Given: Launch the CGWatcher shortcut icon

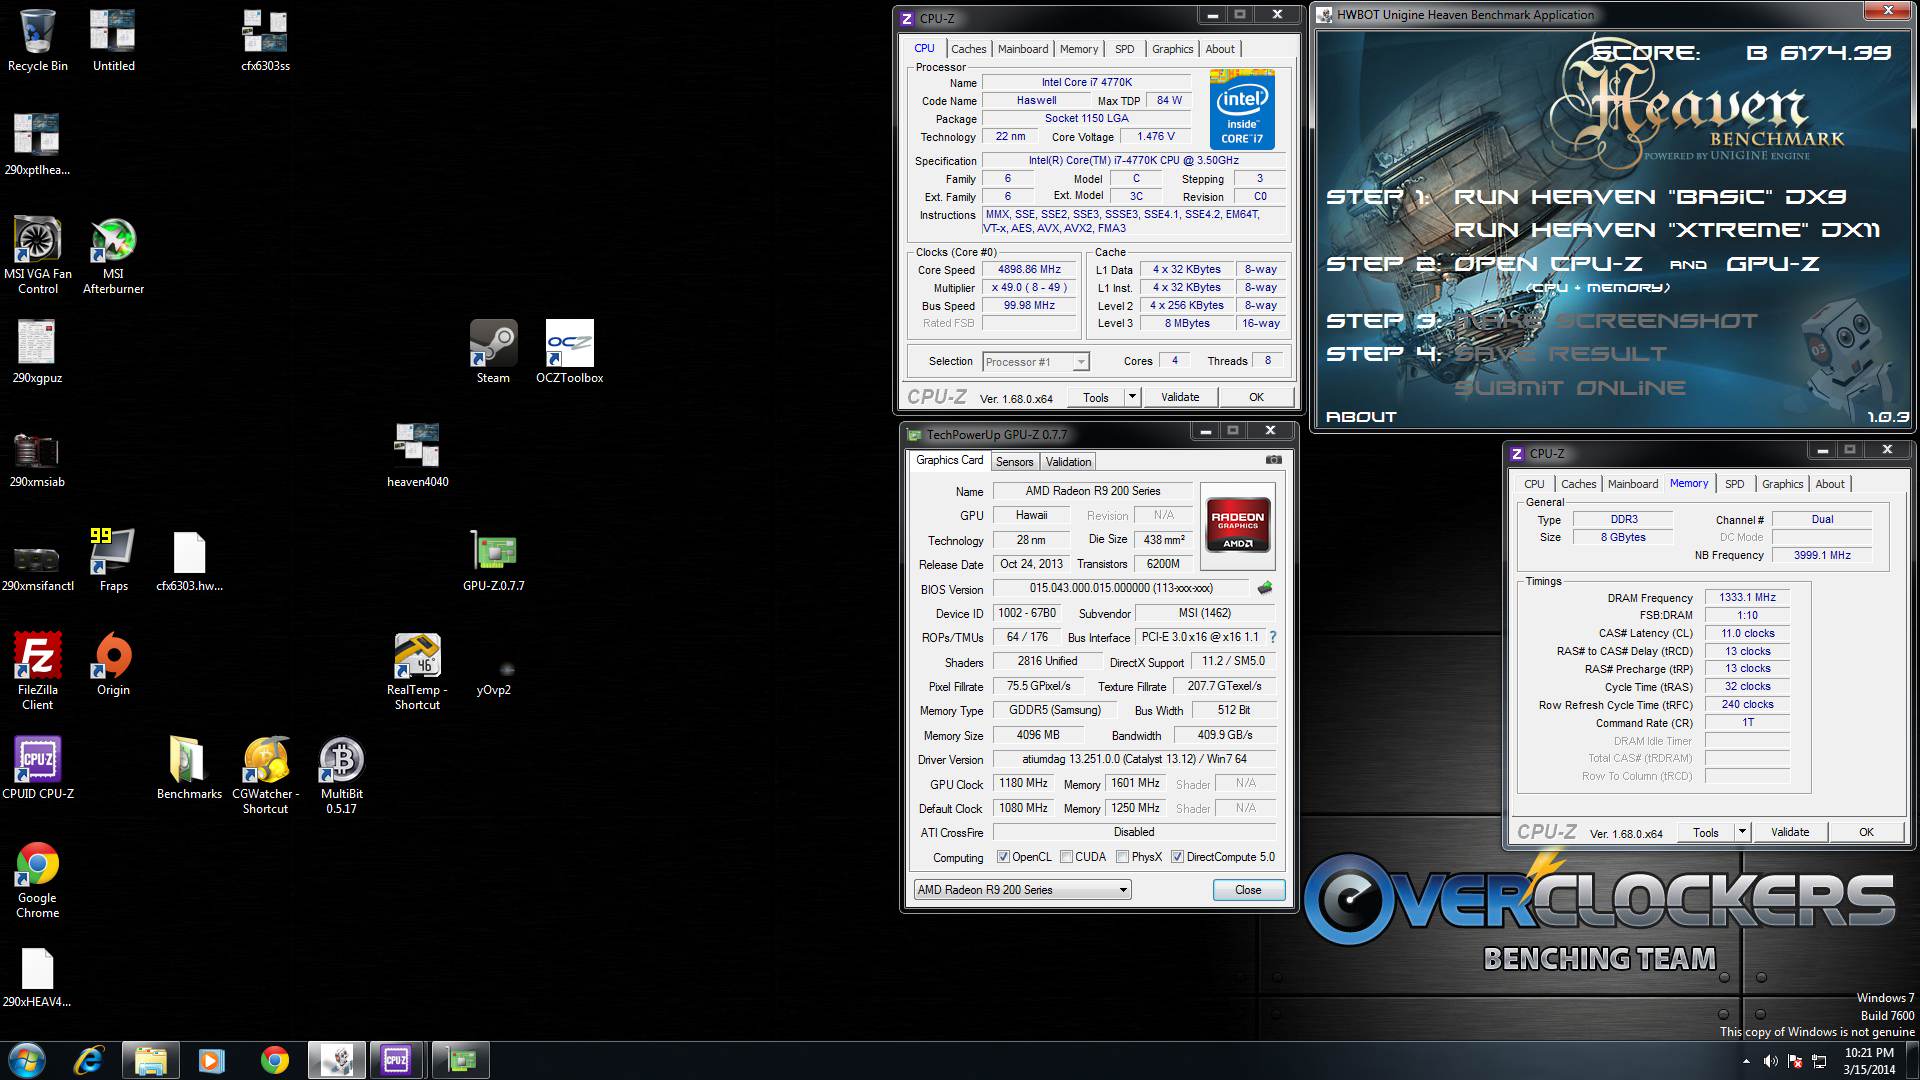Looking at the screenshot, I should [265, 775].
